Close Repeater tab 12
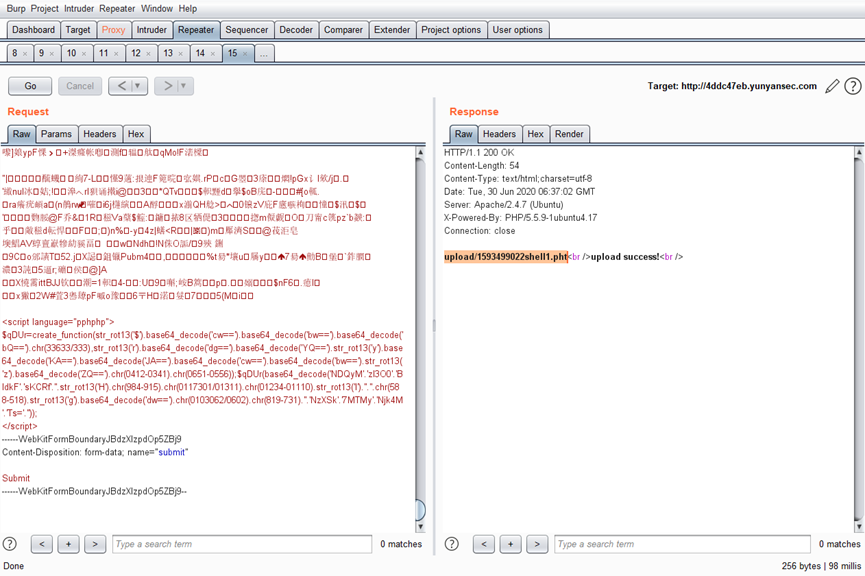The image size is (865, 576). click(x=148, y=54)
